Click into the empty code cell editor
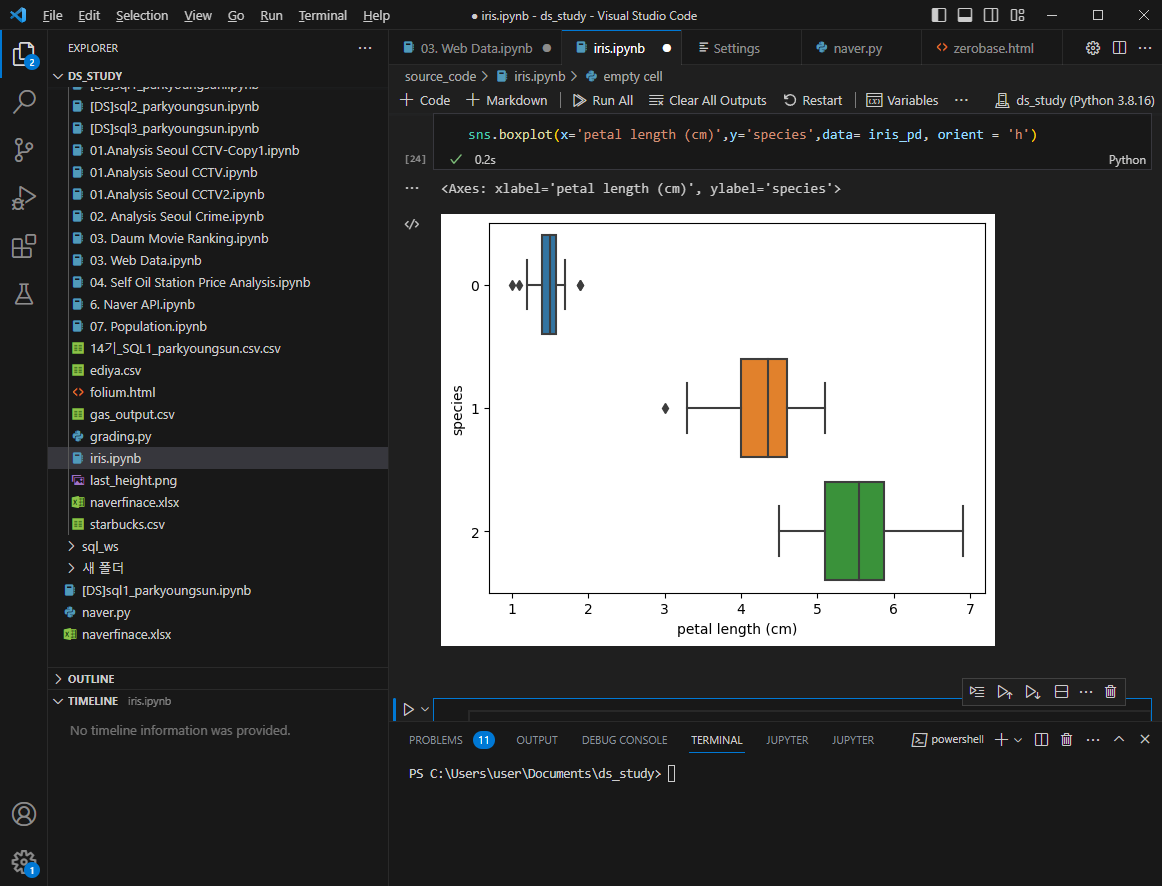 [793, 710]
